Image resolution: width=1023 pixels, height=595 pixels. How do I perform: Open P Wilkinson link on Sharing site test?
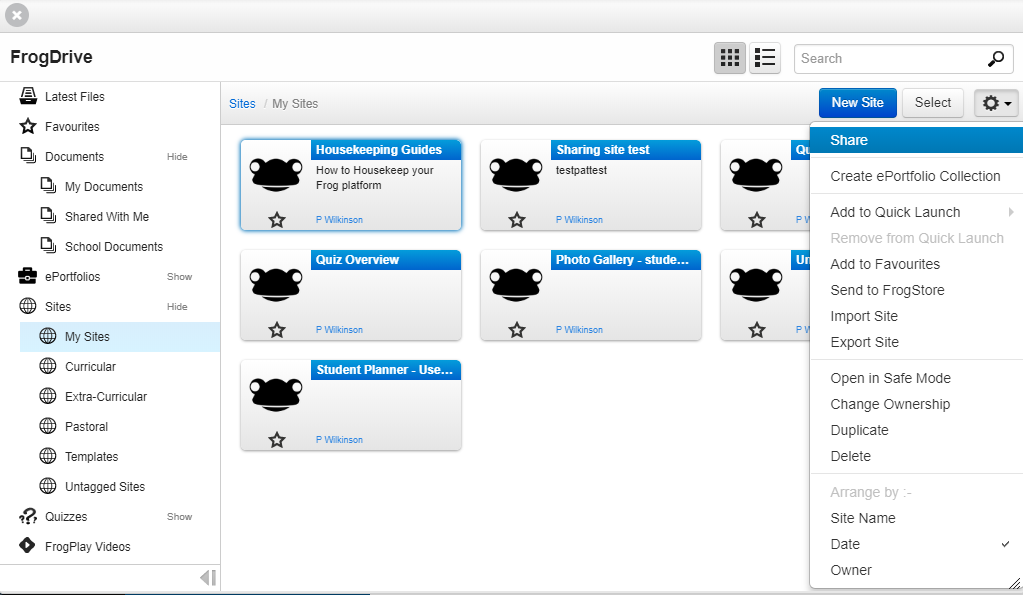click(579, 220)
